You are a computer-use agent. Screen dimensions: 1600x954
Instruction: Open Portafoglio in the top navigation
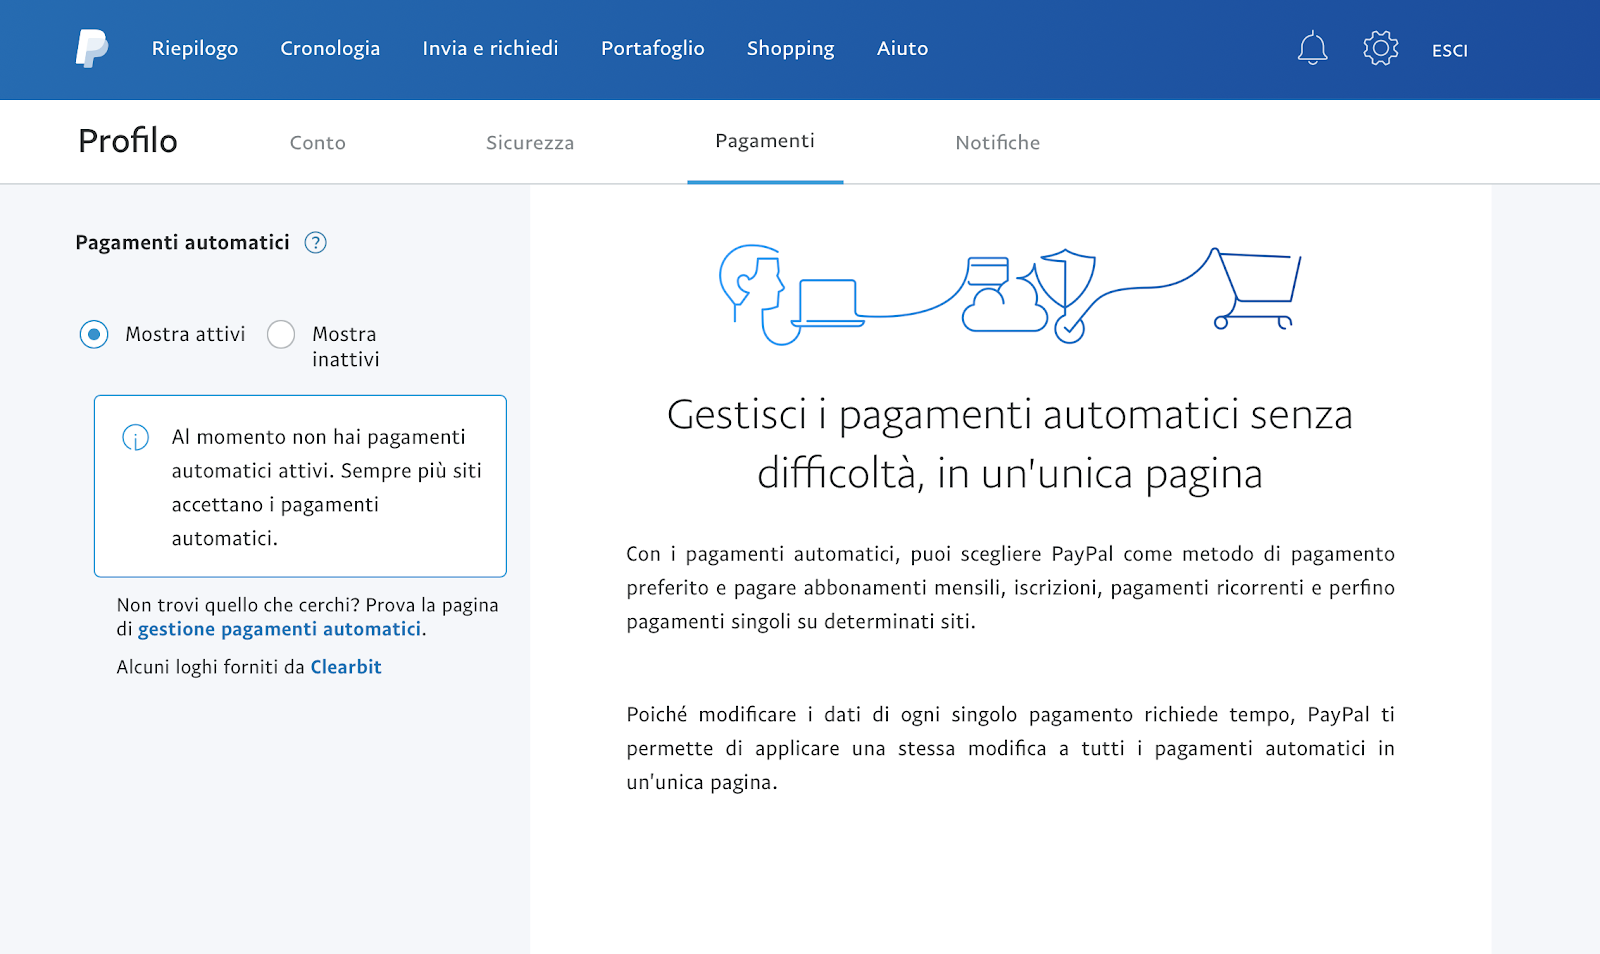coord(652,48)
